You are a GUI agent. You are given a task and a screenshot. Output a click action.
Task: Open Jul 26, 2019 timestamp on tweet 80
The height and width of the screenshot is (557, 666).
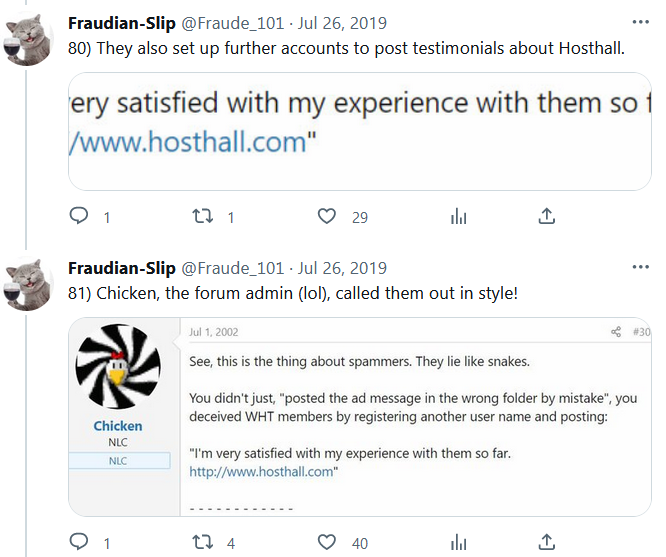342,23
